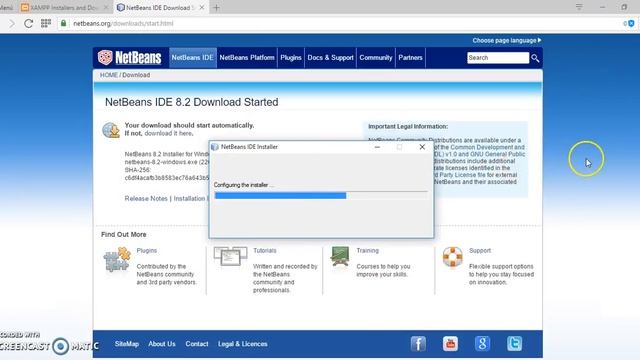Click the NetBeans IDE Installer title icon
Screen dimensions: 640x360
(x=215, y=147)
